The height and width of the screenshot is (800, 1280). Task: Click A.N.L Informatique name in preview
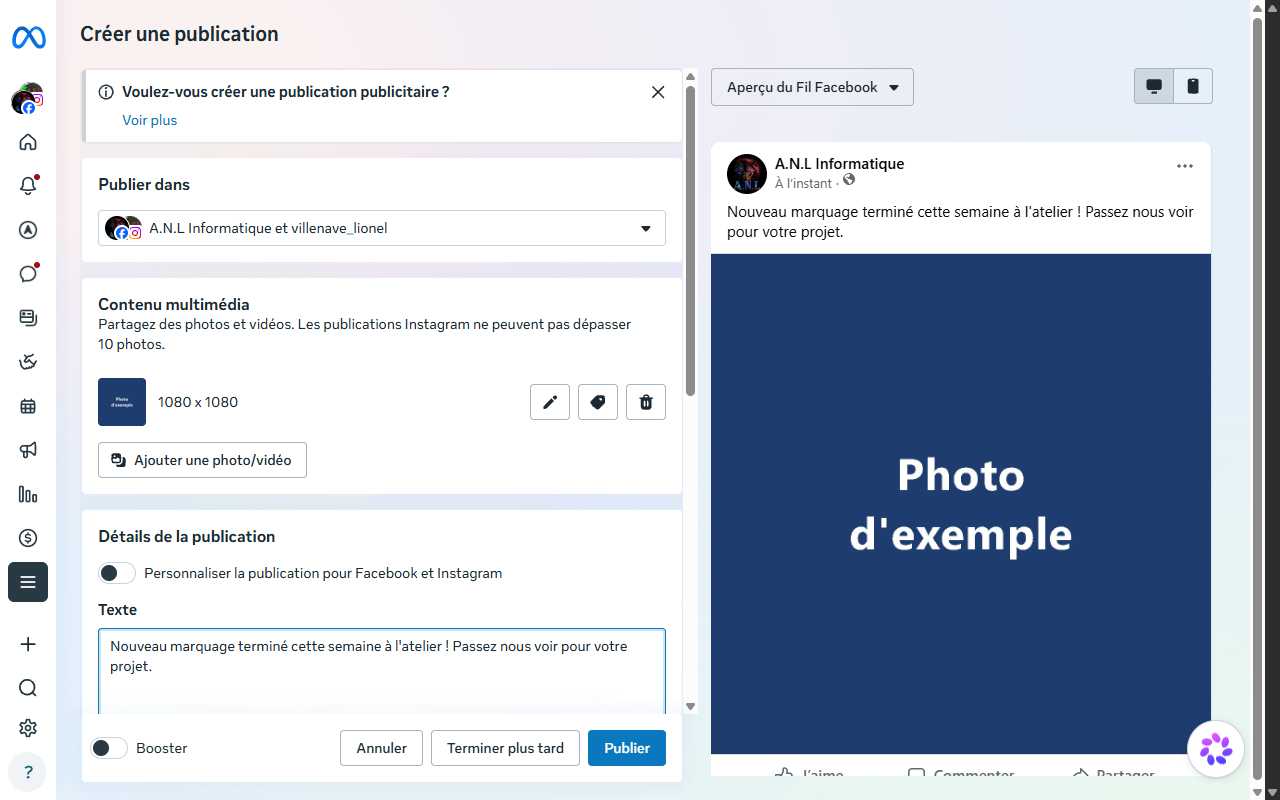(839, 163)
